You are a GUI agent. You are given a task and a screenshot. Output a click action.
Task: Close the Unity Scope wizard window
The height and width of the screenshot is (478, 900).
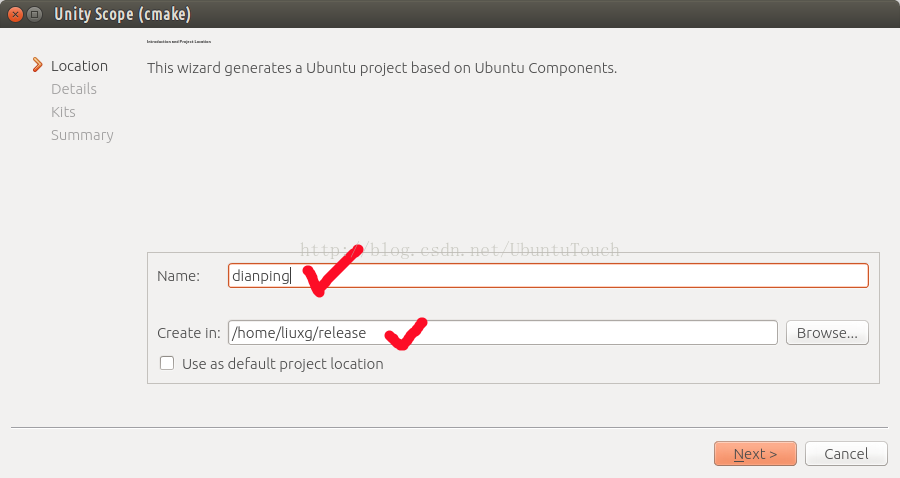15,14
